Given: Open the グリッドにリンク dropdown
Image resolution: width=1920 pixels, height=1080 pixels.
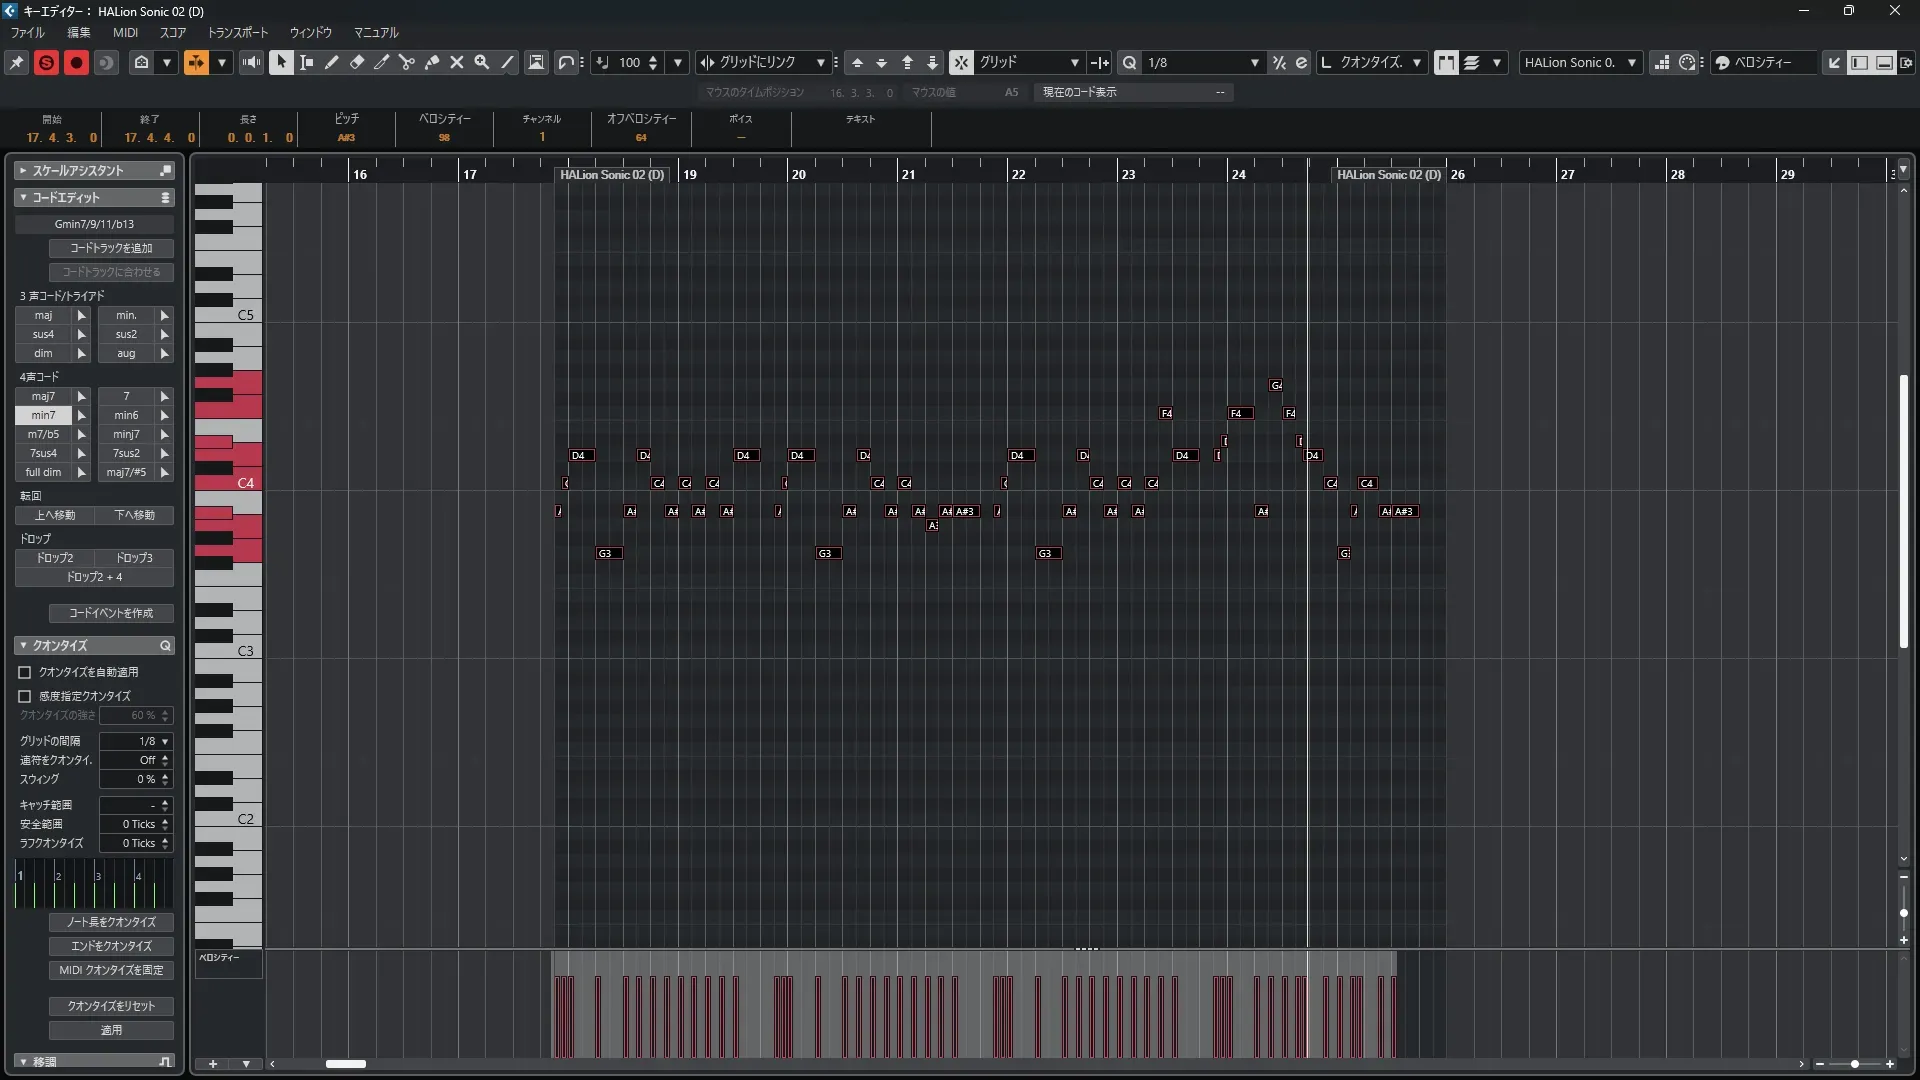Looking at the screenshot, I should click(820, 62).
